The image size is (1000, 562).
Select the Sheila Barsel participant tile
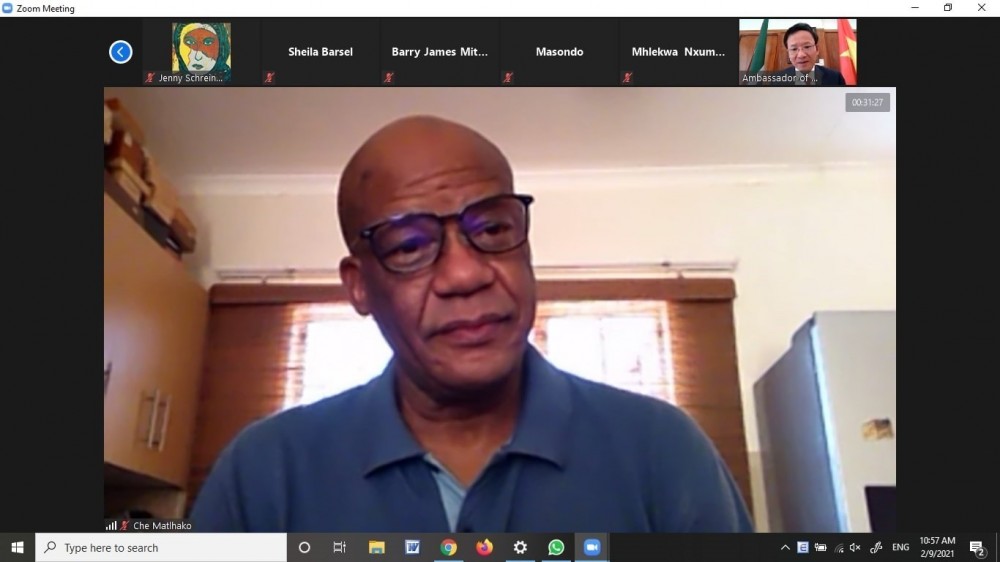(320, 52)
